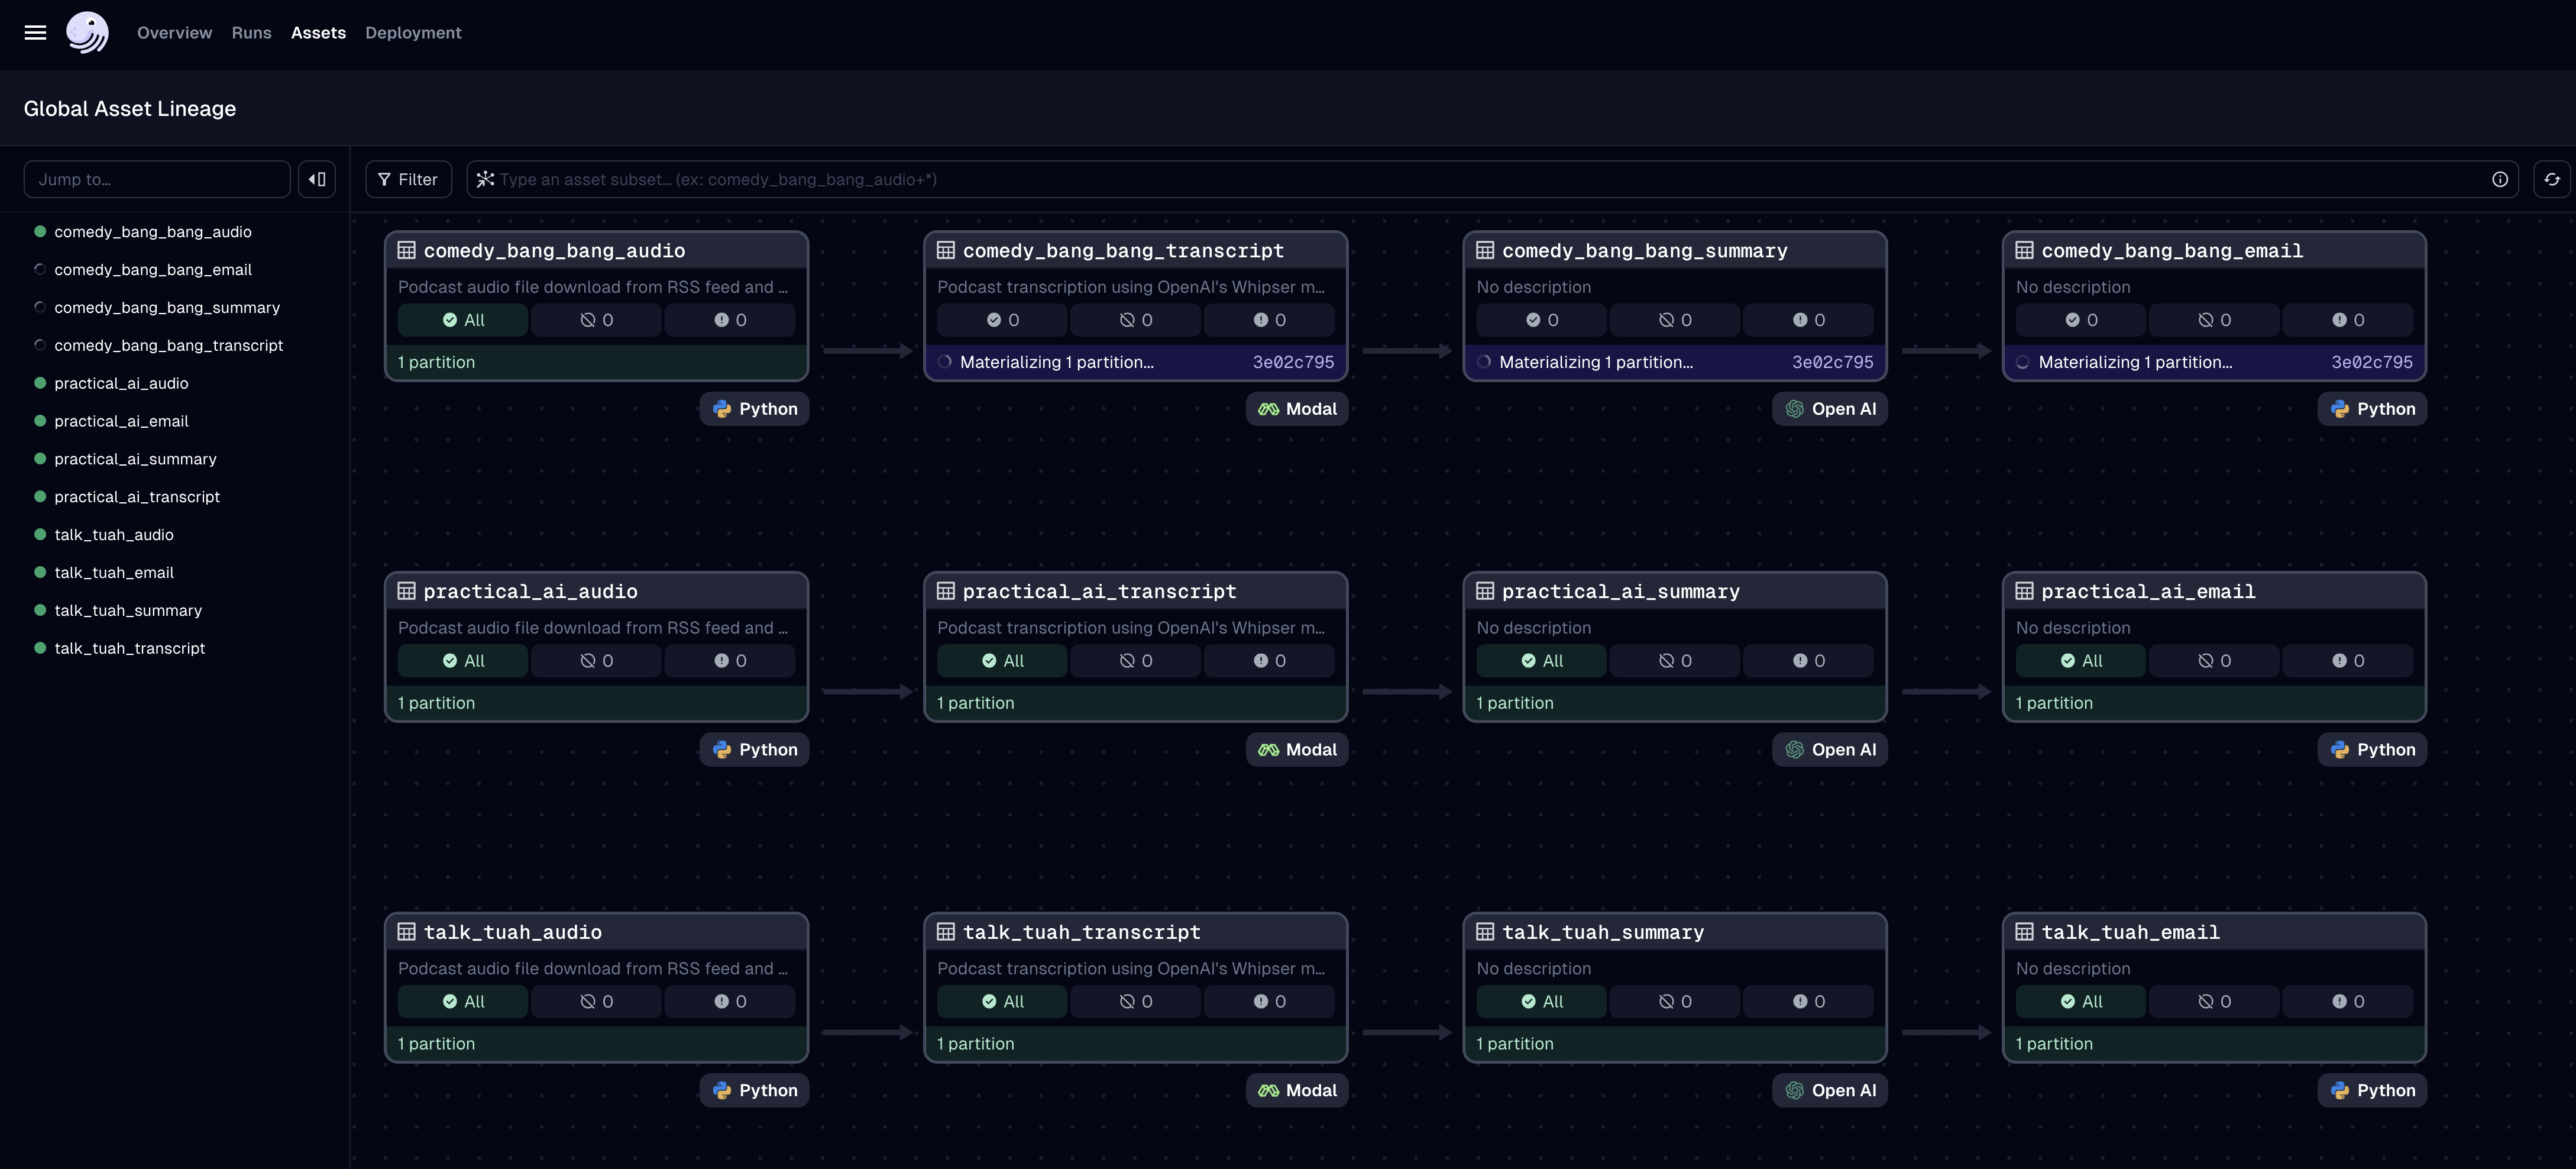Image resolution: width=2576 pixels, height=1169 pixels.
Task: Click Modal tag under comedy_bang_bang_transcript
Action: [x=1297, y=409]
